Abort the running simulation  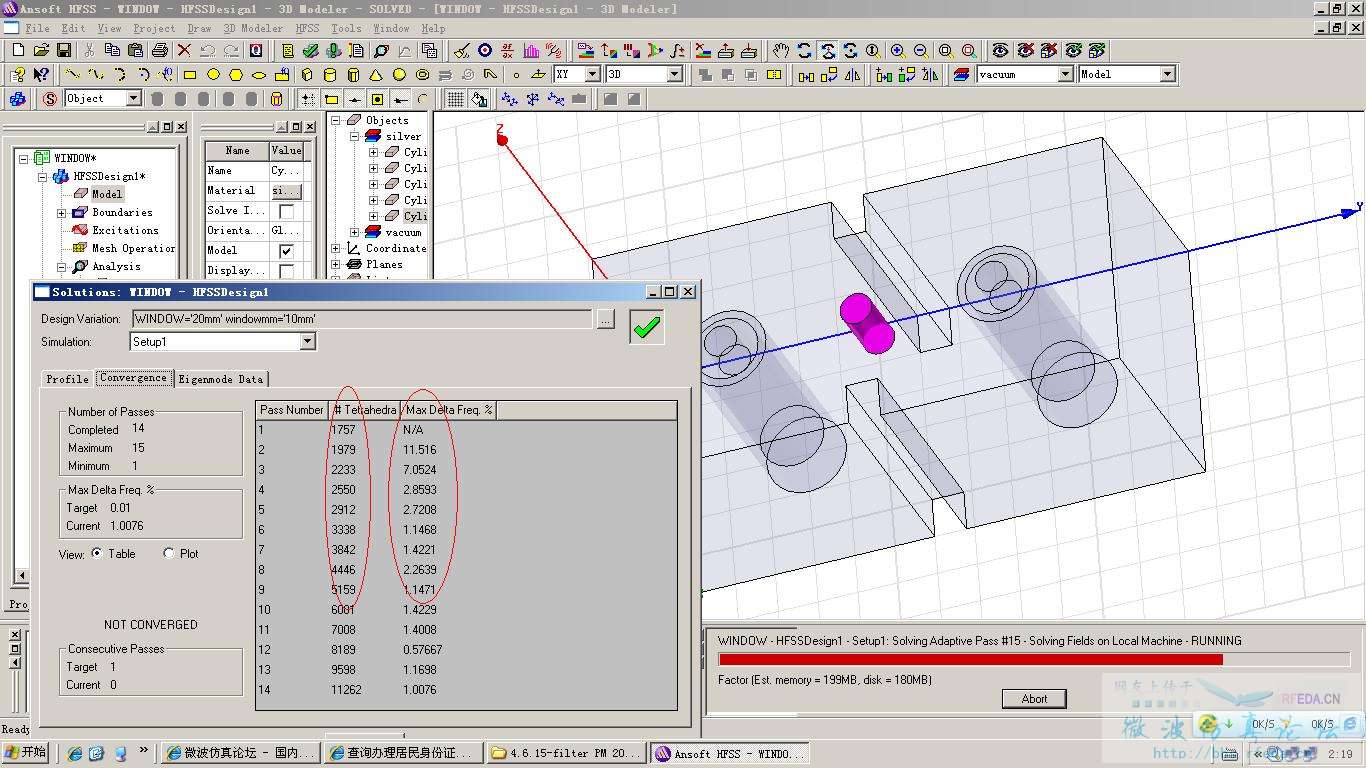(1035, 699)
